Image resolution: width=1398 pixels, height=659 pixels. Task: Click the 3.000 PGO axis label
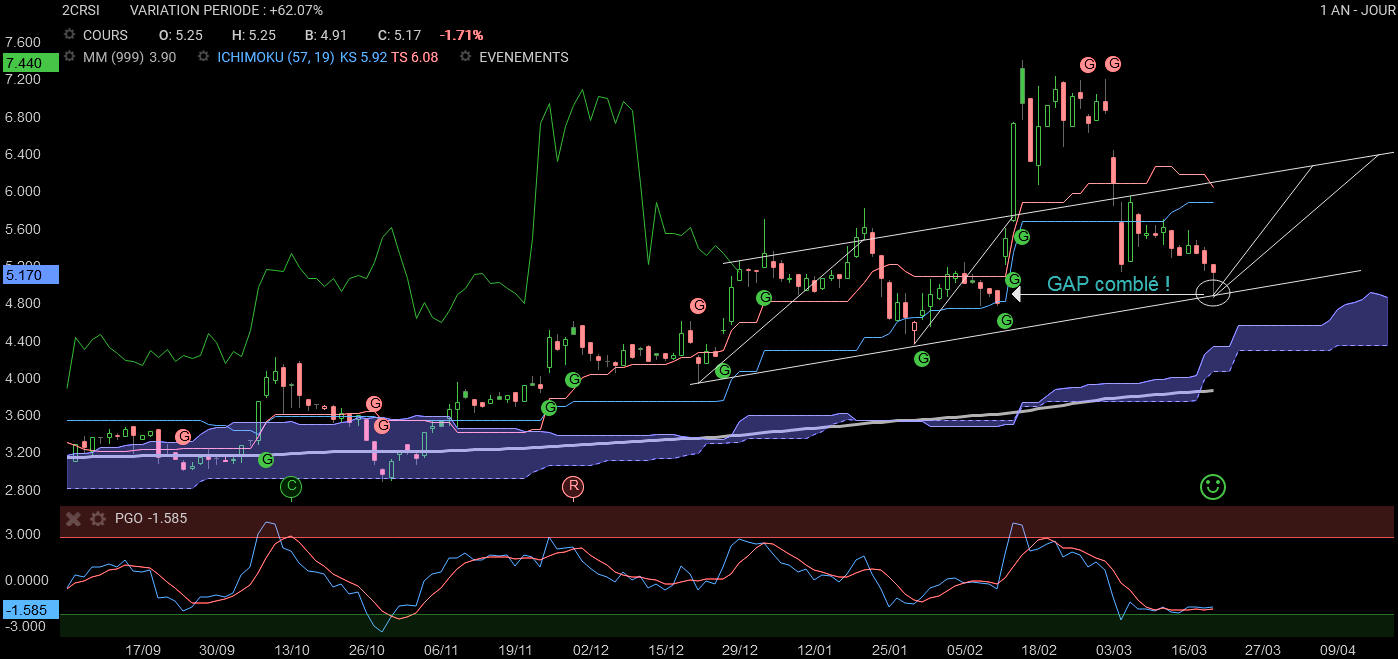pyautogui.click(x=22, y=534)
